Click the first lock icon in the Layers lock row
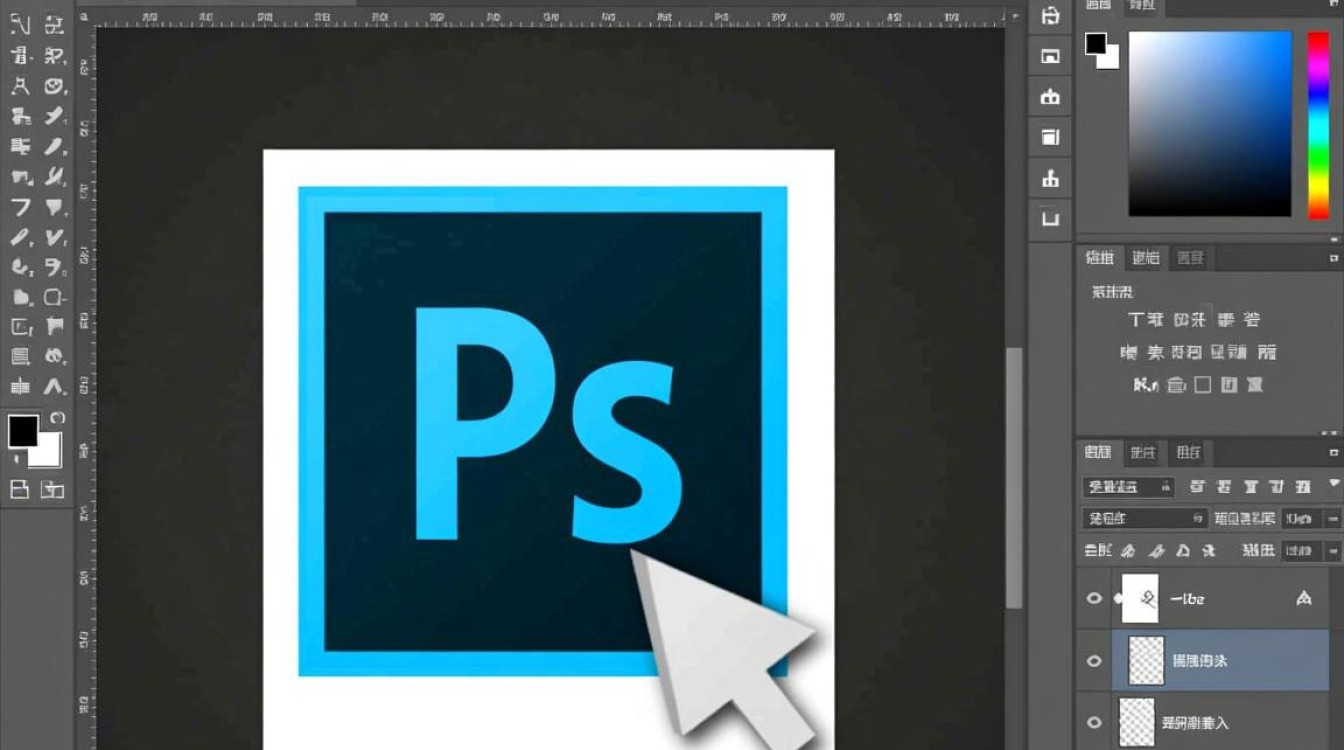This screenshot has height=750, width=1344. click(1128, 551)
